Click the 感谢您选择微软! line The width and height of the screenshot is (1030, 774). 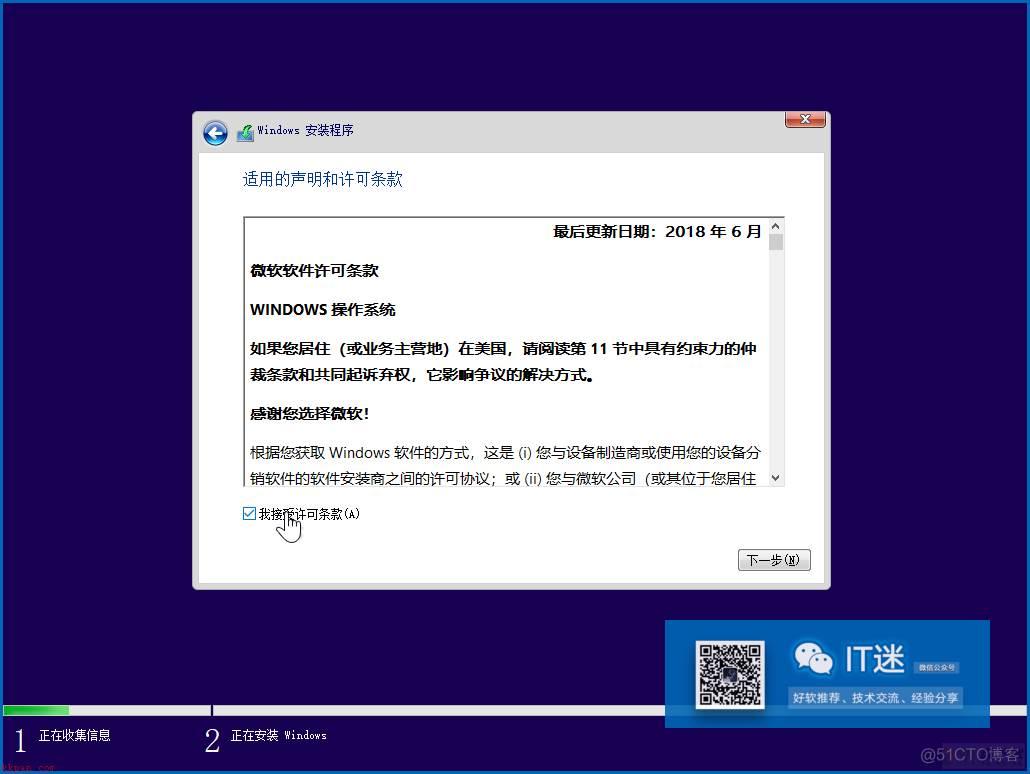pyautogui.click(x=309, y=413)
